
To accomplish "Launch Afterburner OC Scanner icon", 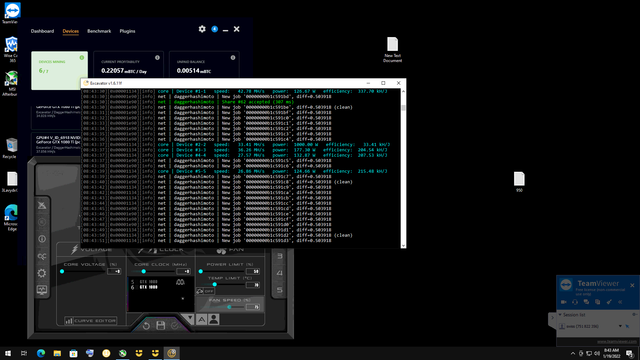I will click(x=42, y=256).
